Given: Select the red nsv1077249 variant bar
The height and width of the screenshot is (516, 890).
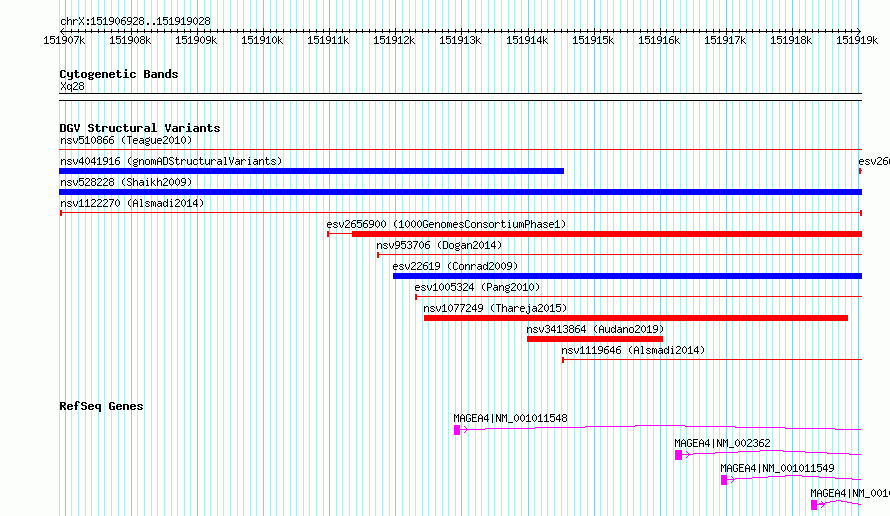Looking at the screenshot, I should [x=636, y=318].
